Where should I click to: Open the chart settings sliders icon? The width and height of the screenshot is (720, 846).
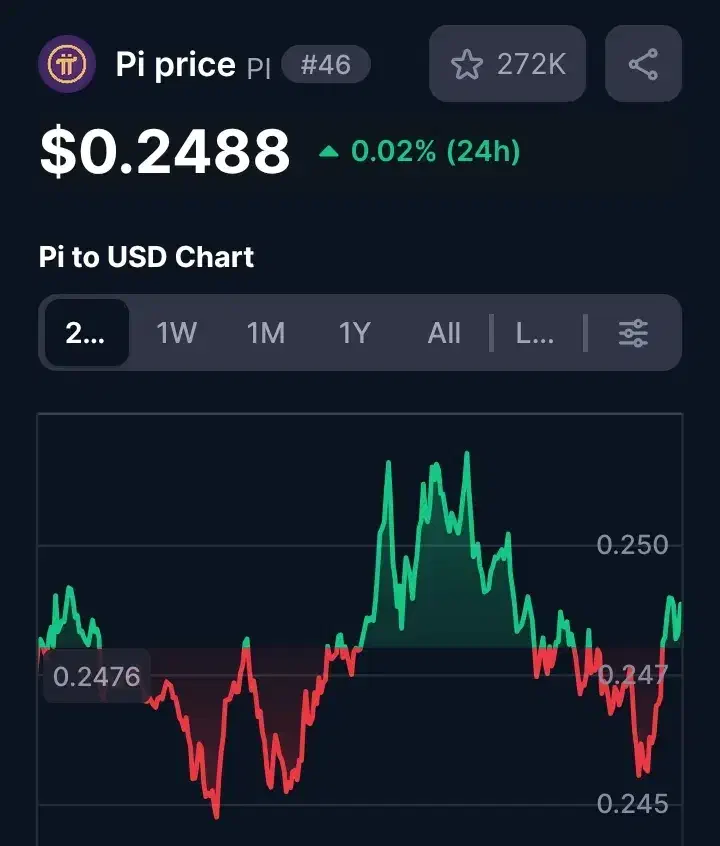(x=633, y=333)
